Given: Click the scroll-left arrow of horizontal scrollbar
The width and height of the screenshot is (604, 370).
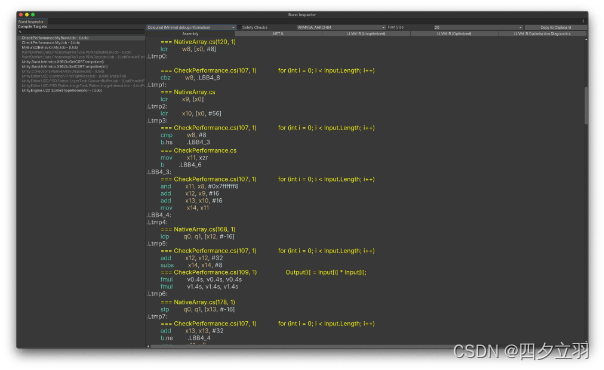Looking at the screenshot, I should tap(148, 346).
